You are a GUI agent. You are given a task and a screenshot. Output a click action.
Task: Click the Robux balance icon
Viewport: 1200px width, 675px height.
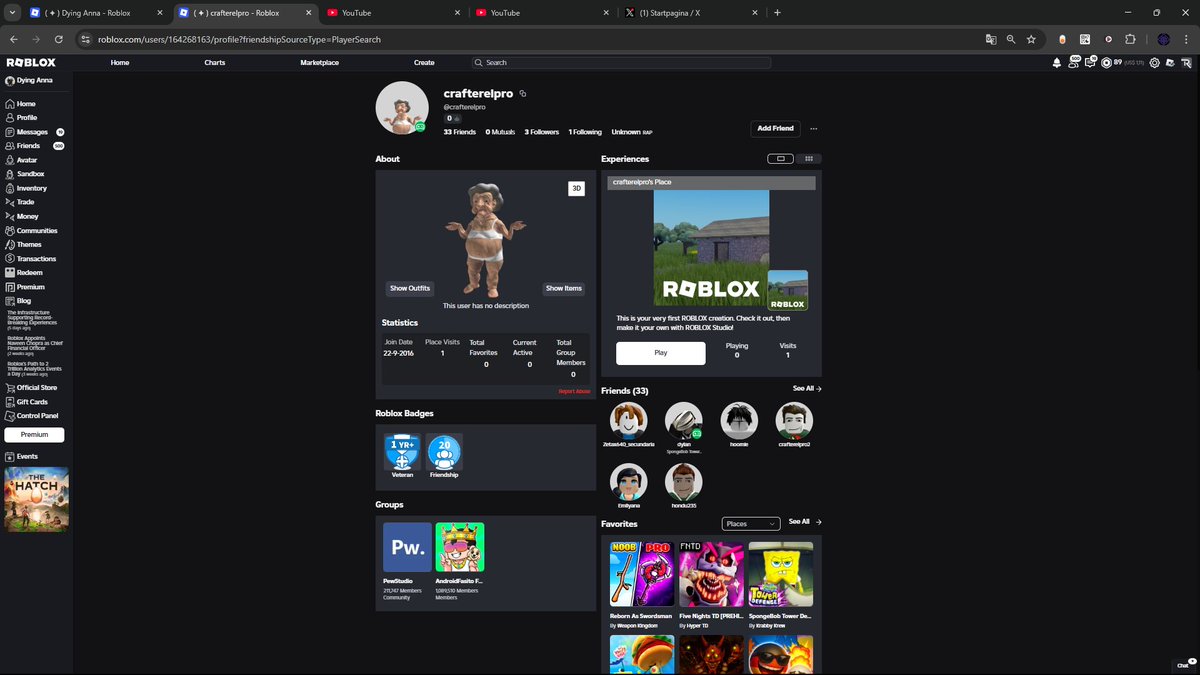(x=1107, y=62)
